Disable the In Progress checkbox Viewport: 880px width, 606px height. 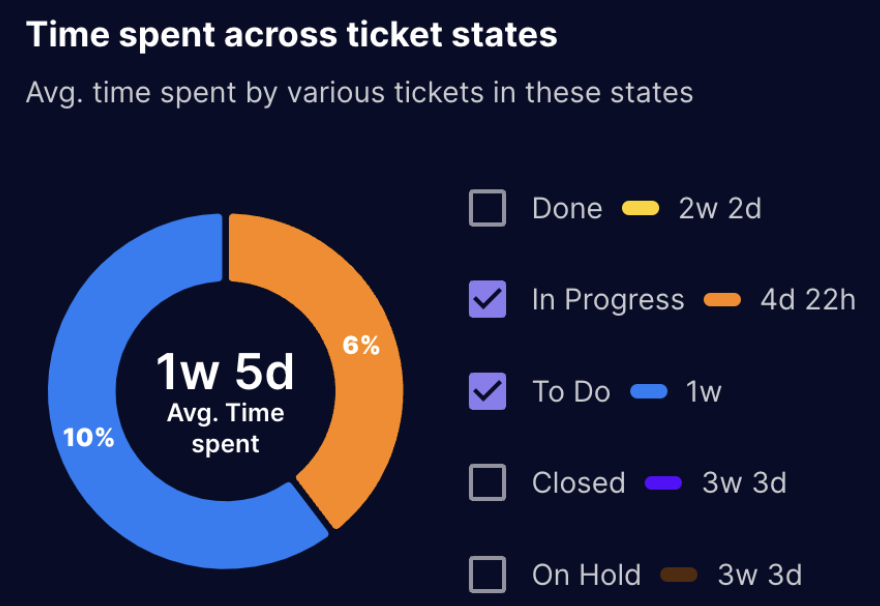487,299
